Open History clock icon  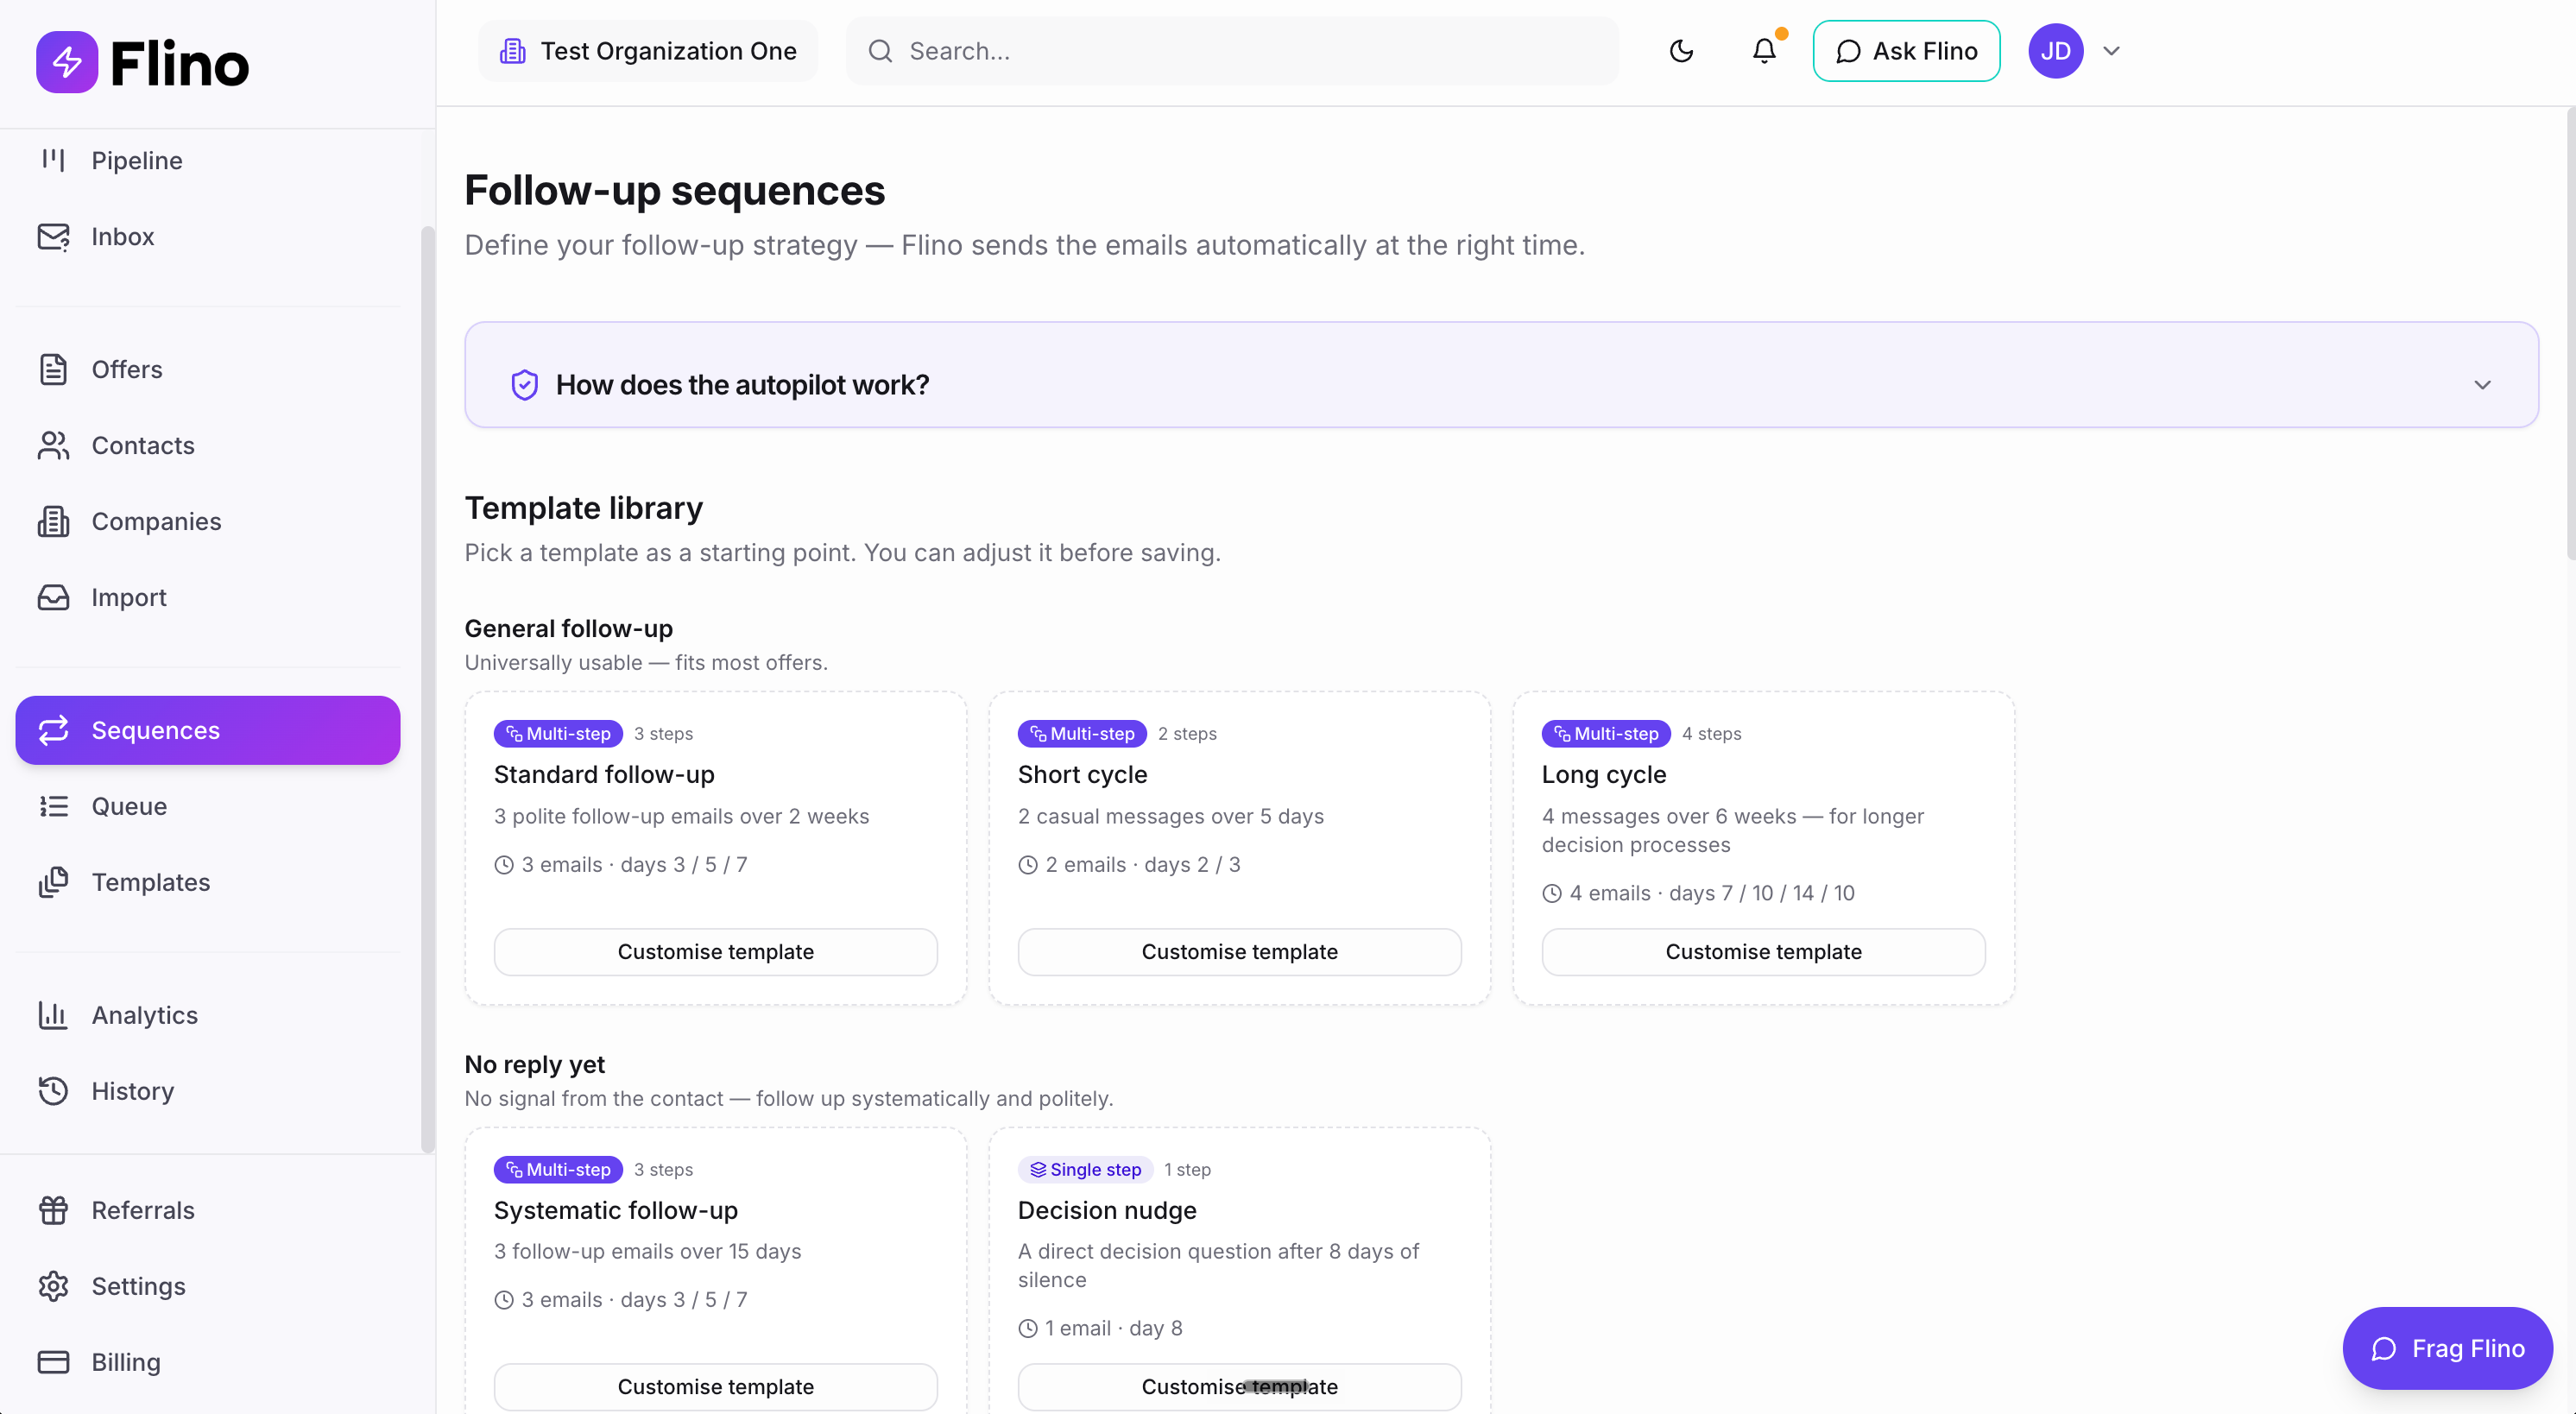53,1091
